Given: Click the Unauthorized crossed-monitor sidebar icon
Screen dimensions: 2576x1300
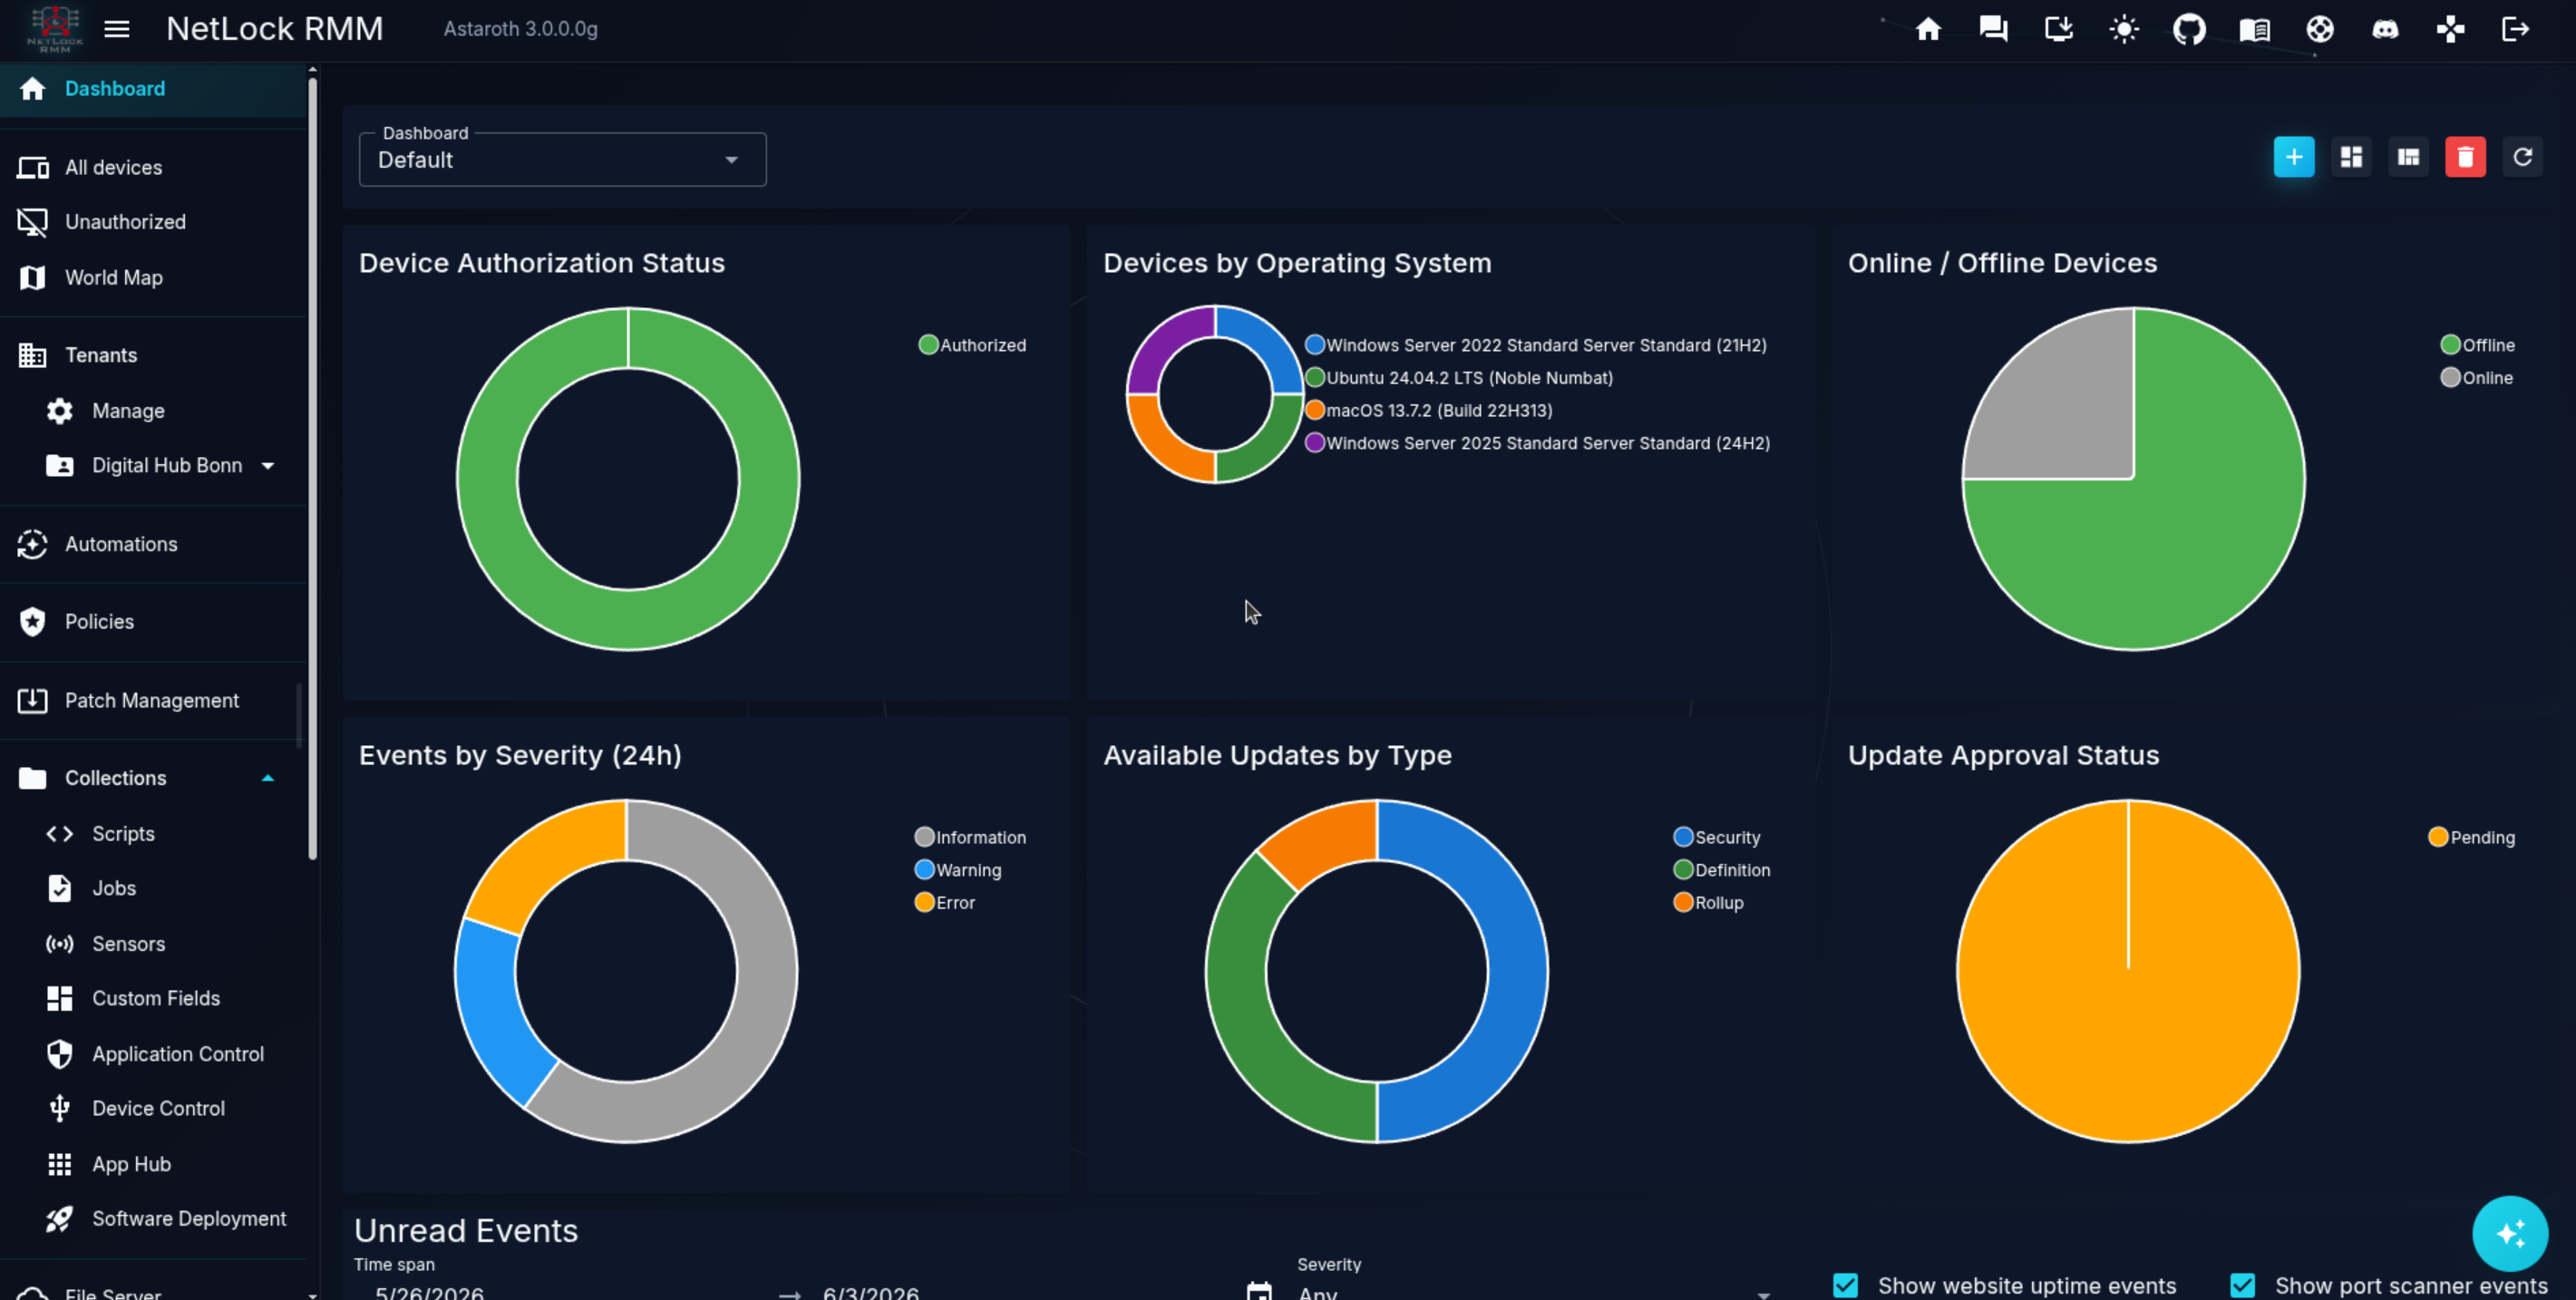Looking at the screenshot, I should coord(33,222).
